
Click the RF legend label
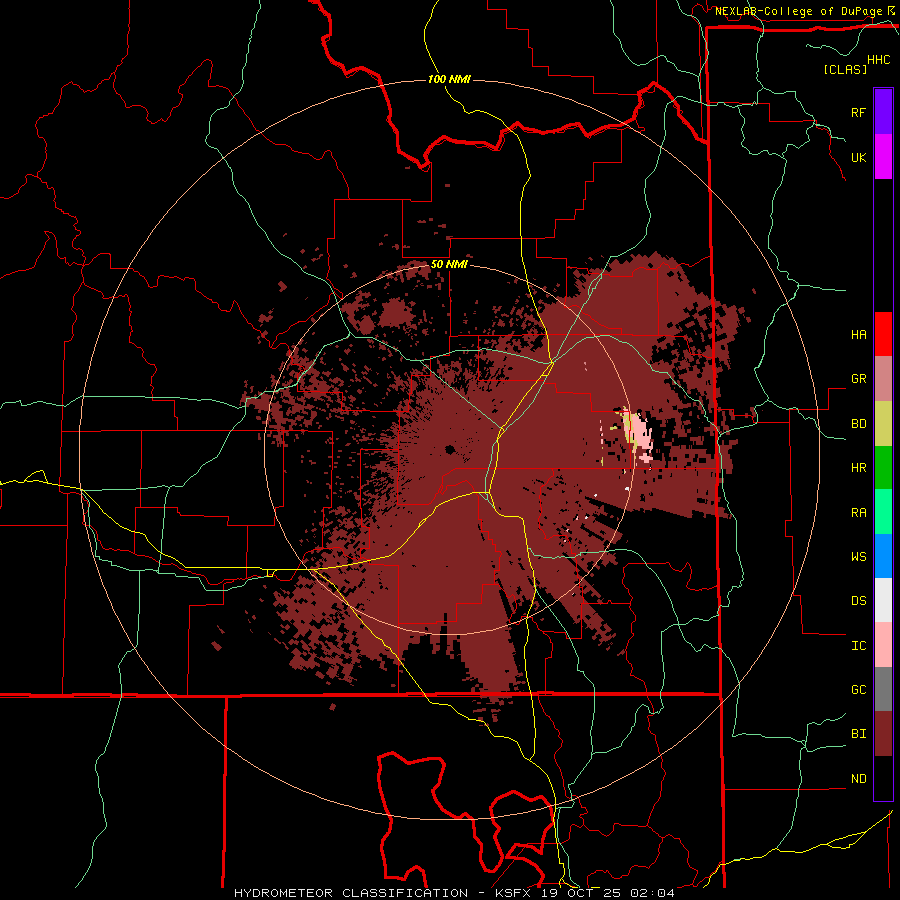(858, 112)
